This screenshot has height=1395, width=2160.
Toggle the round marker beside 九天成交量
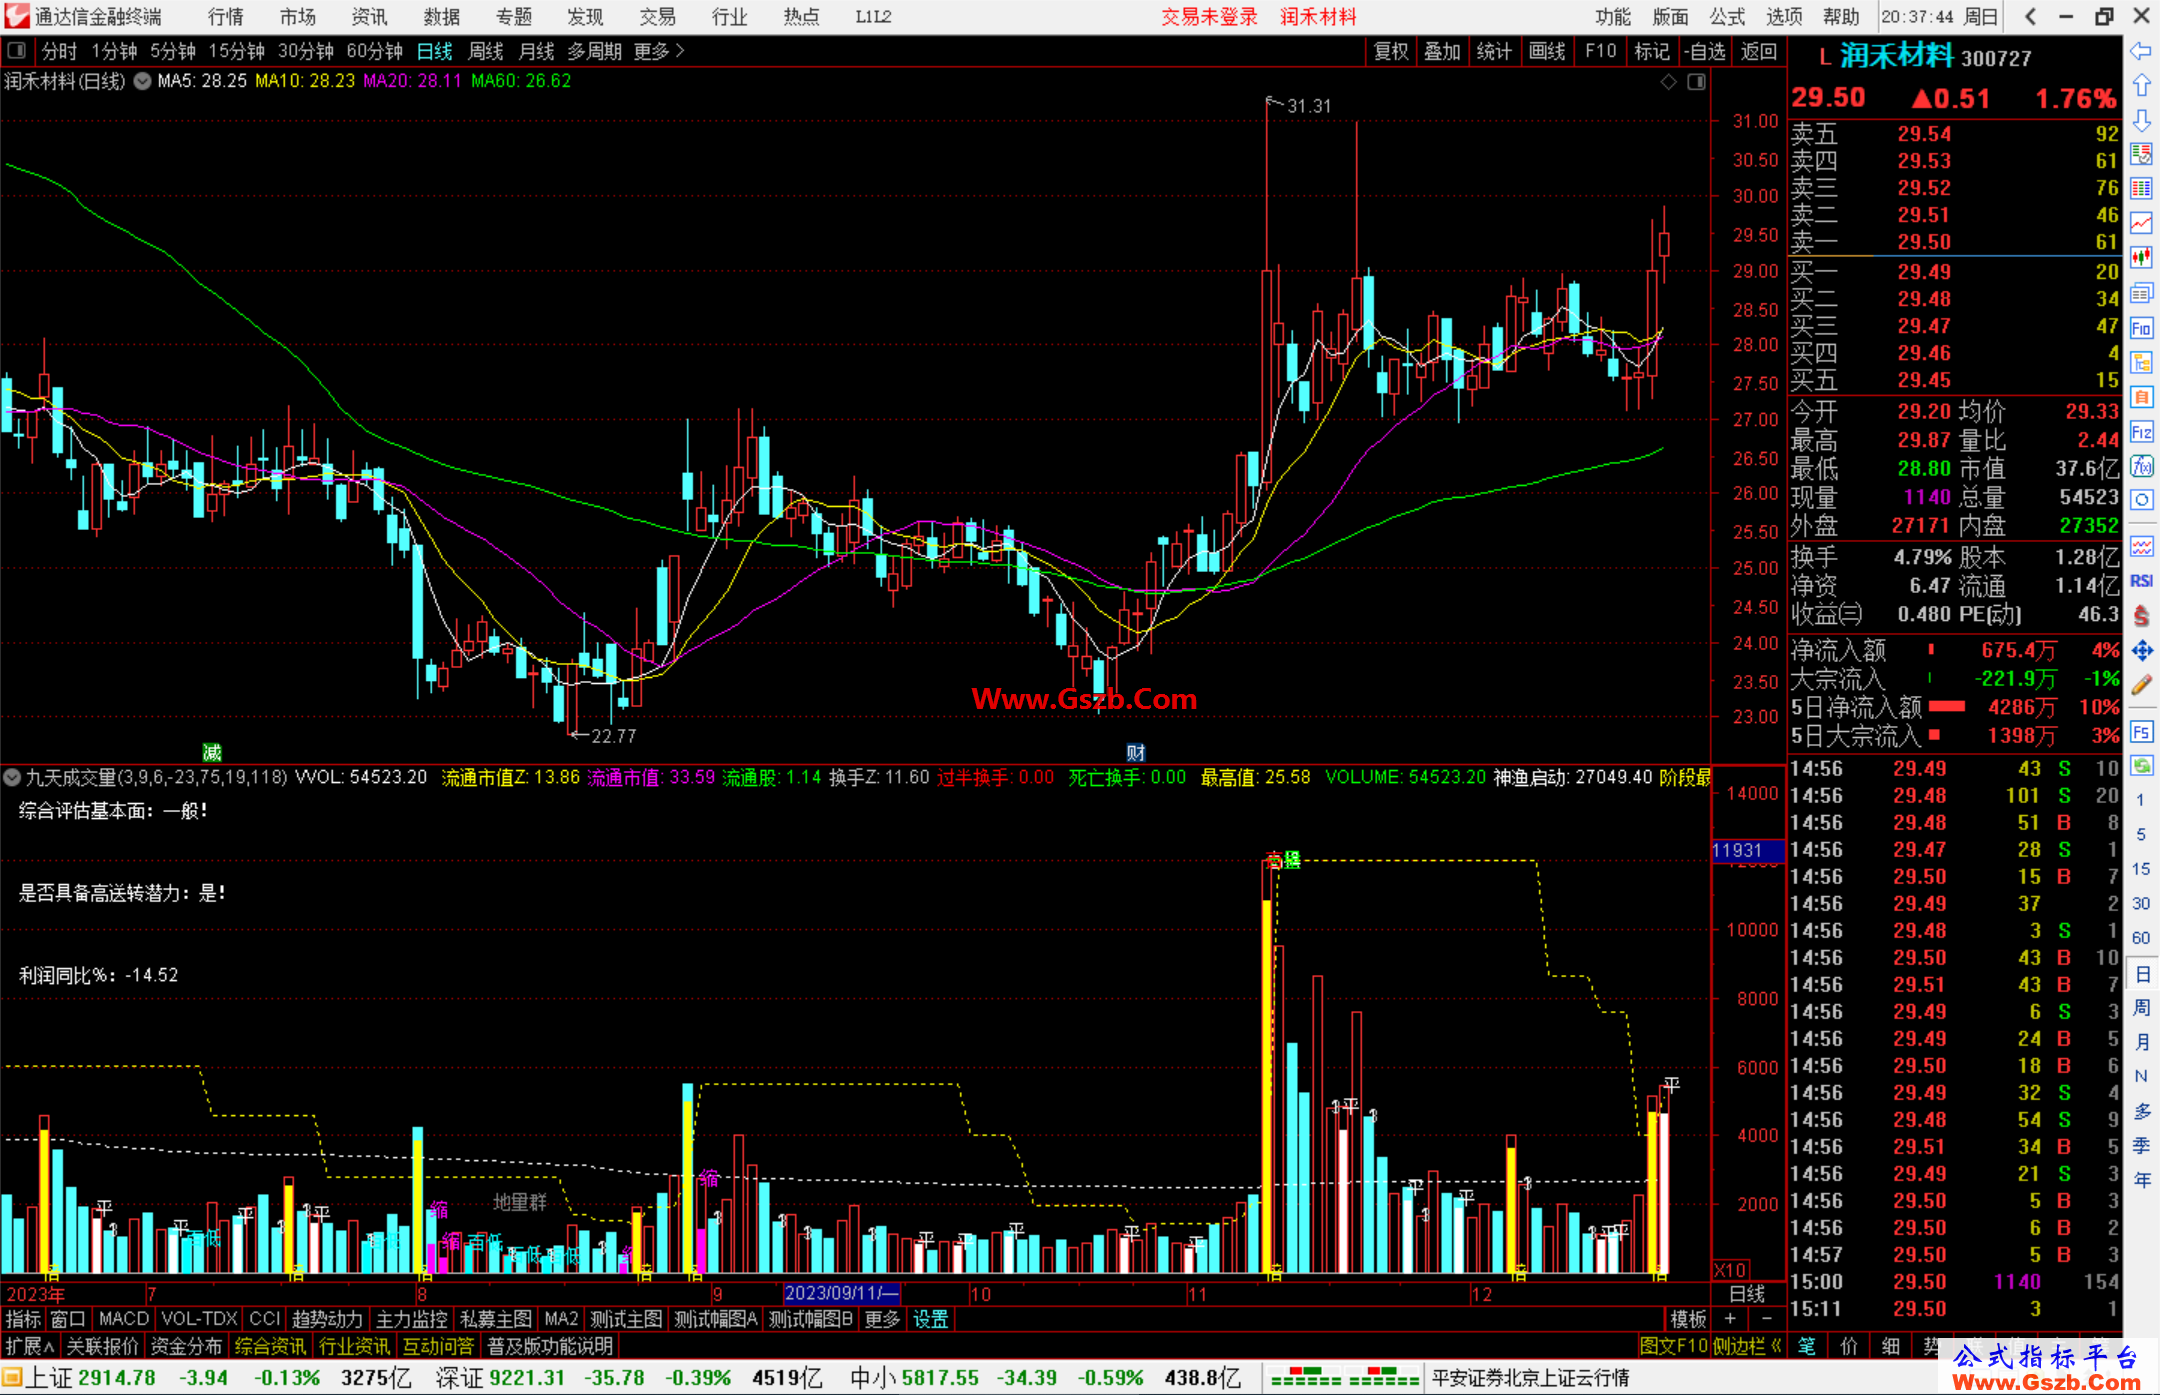[12, 777]
